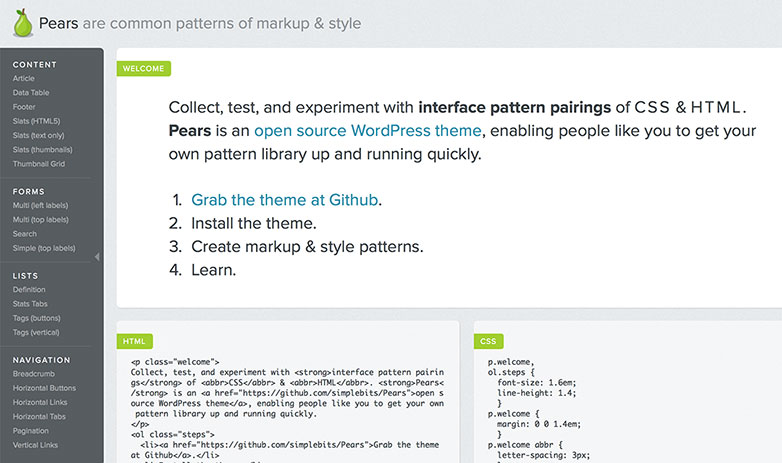Open Simple (top labels) form pattern
The height and width of the screenshot is (463, 782).
pyautogui.click(x=44, y=248)
